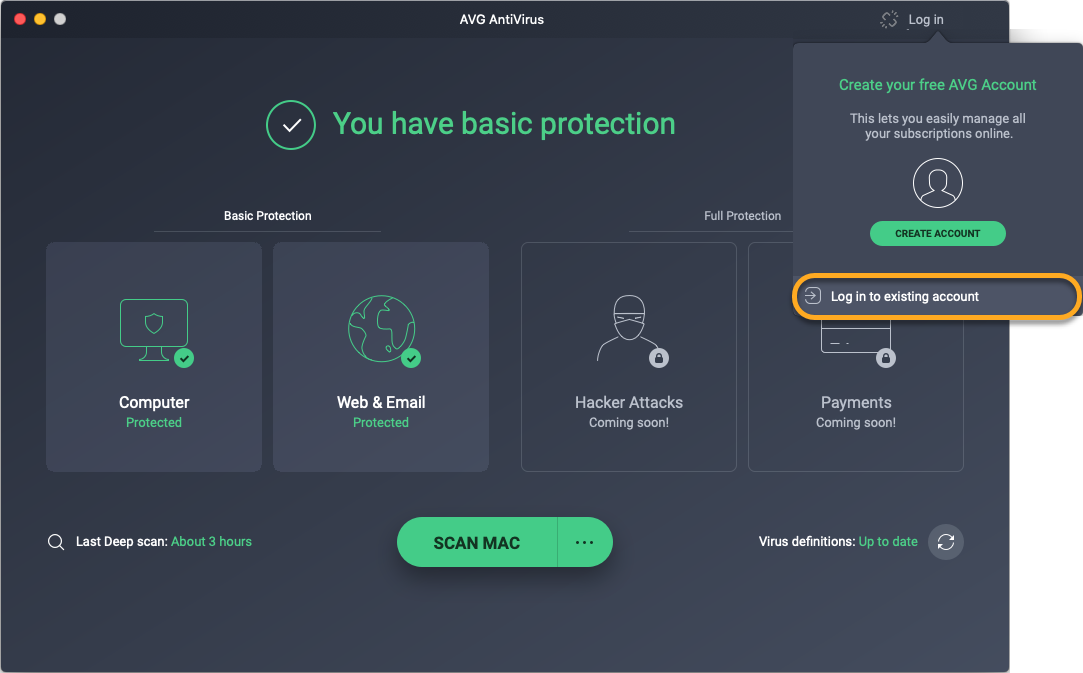Click the About 3 hours scan time text

(211, 542)
